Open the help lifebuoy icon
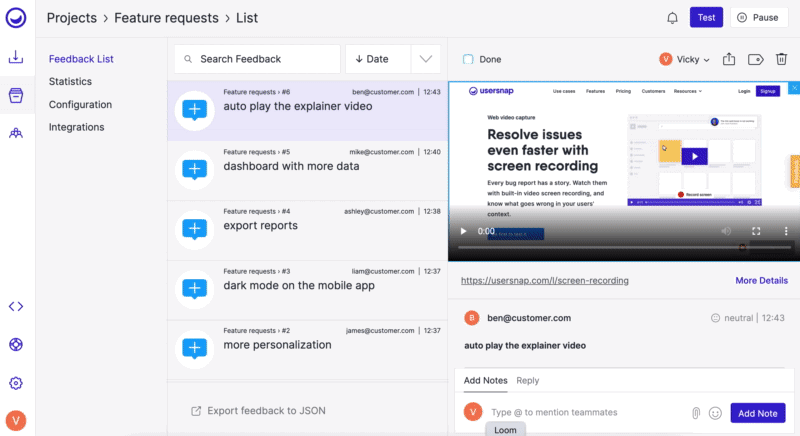 coord(16,345)
